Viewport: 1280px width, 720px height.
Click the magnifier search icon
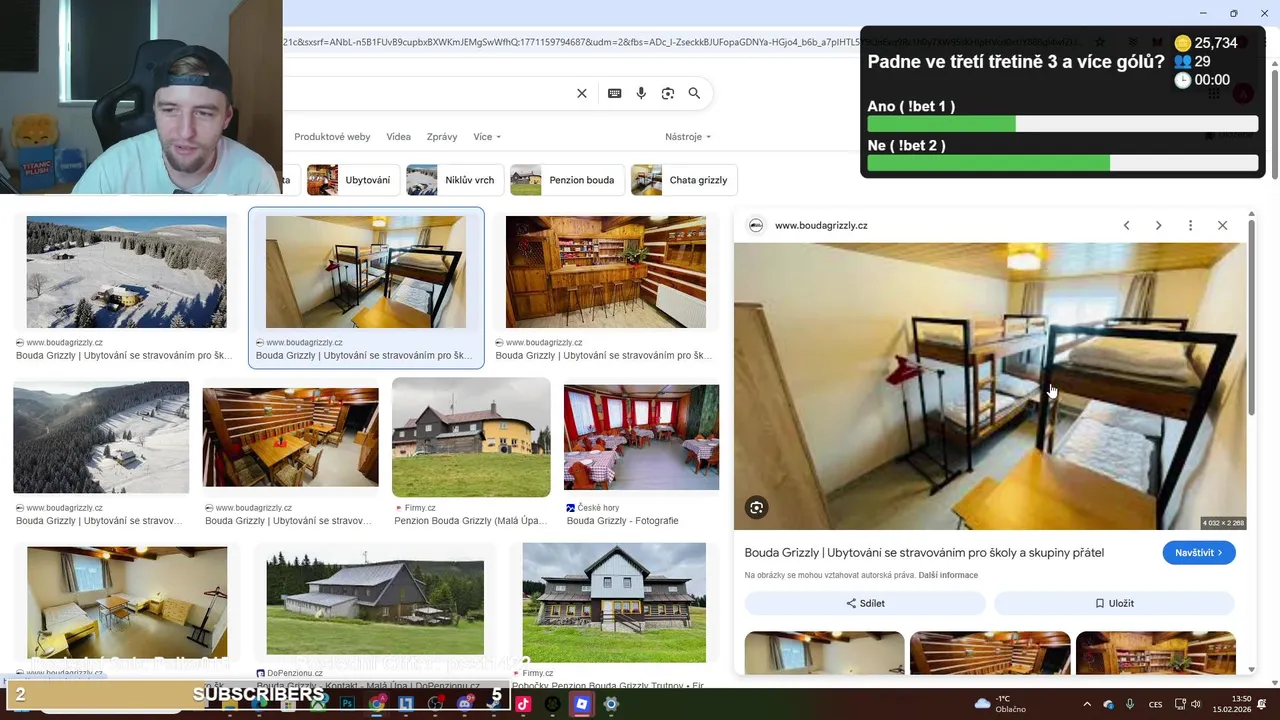(694, 93)
